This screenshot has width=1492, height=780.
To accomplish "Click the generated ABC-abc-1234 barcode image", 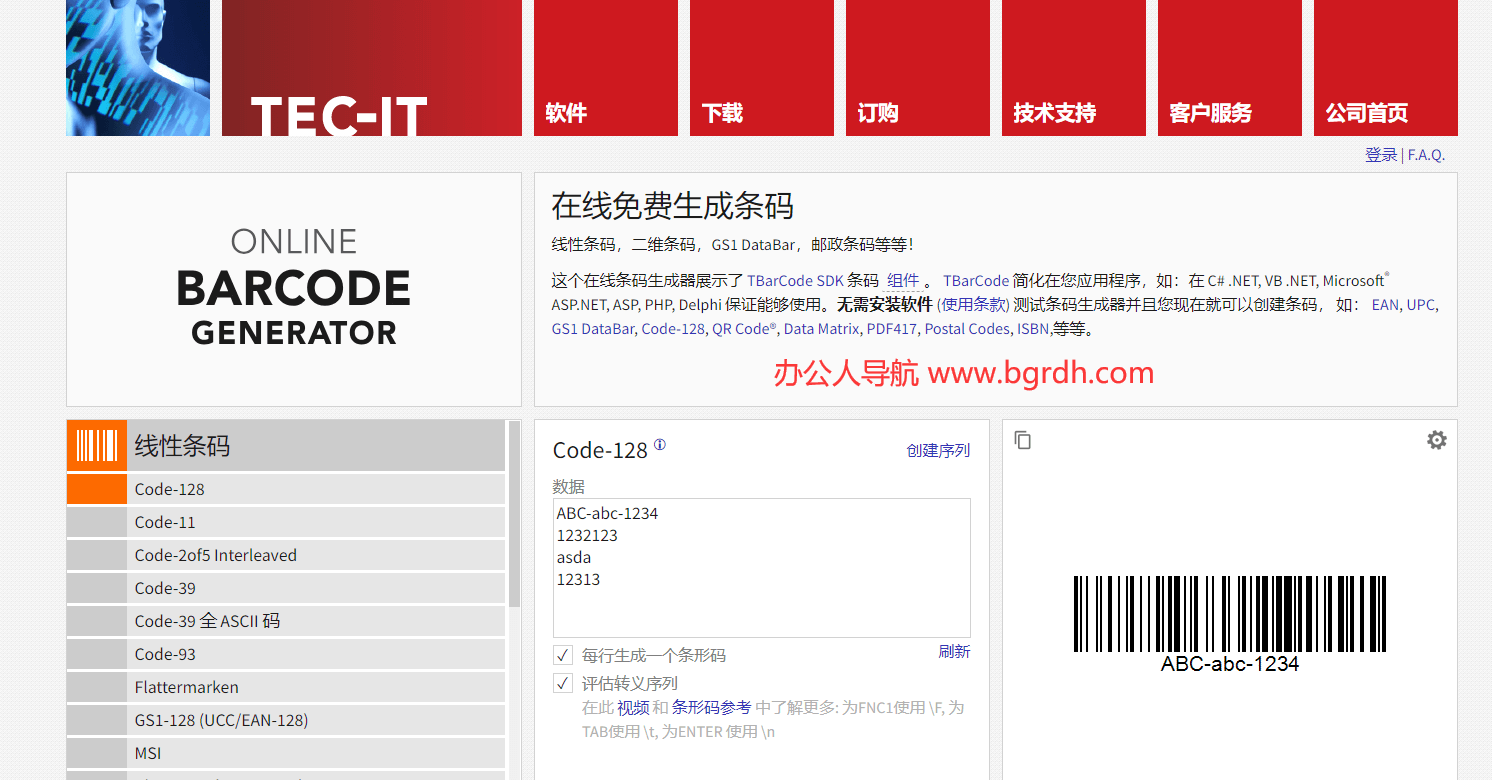I will [x=1229, y=622].
